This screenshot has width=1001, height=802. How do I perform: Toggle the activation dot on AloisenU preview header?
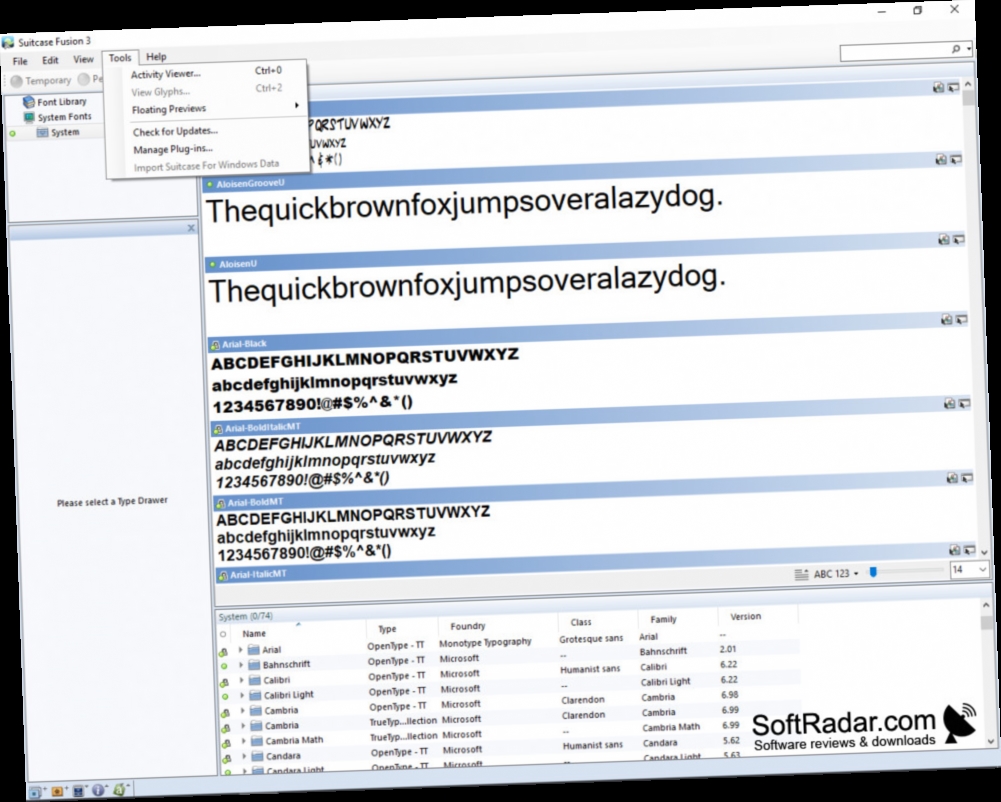click(x=212, y=264)
